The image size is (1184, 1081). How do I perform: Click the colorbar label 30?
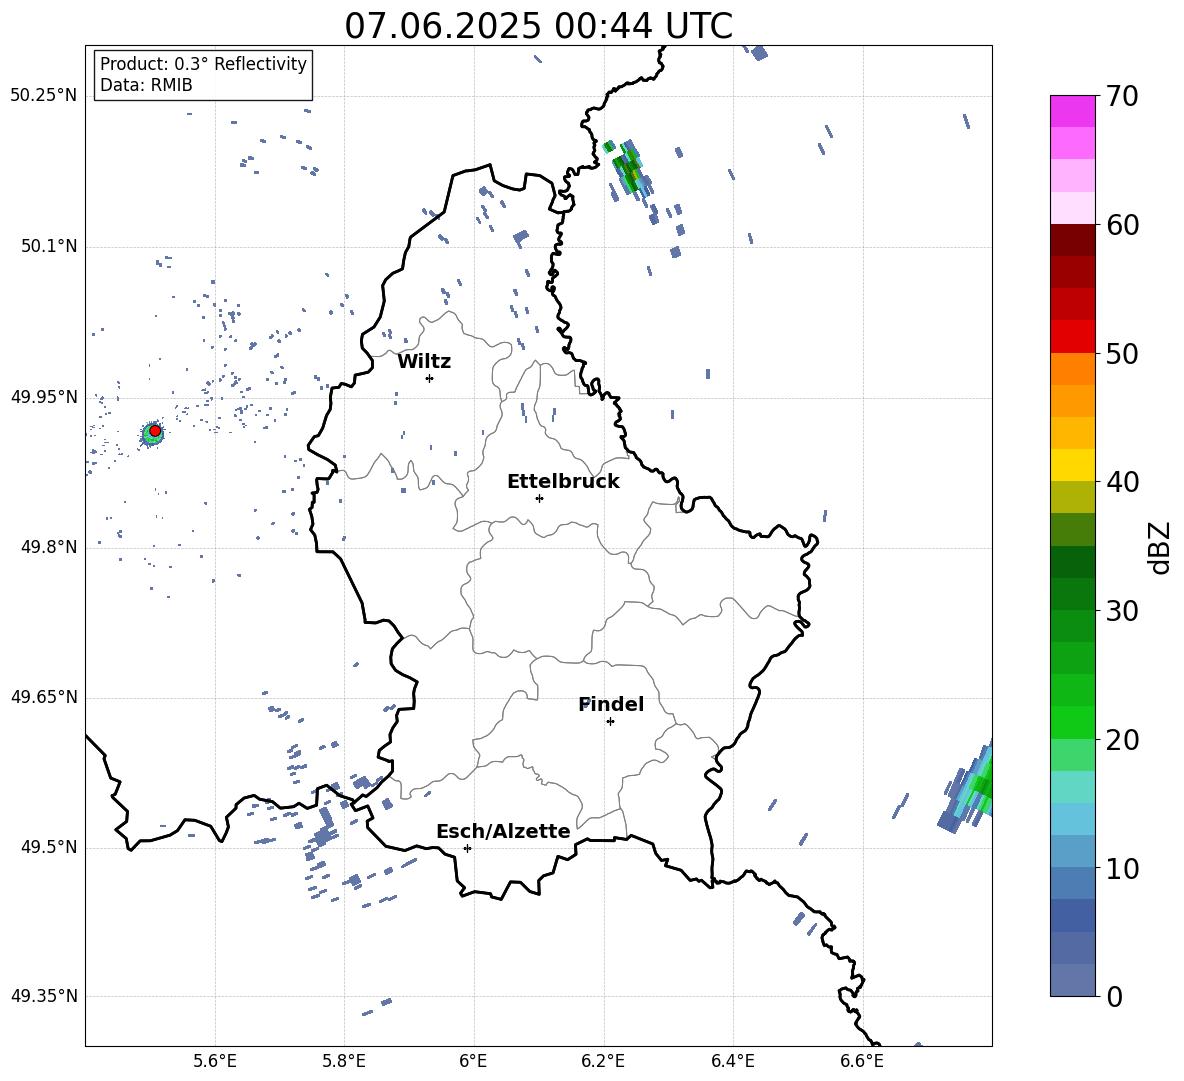coord(1122,611)
